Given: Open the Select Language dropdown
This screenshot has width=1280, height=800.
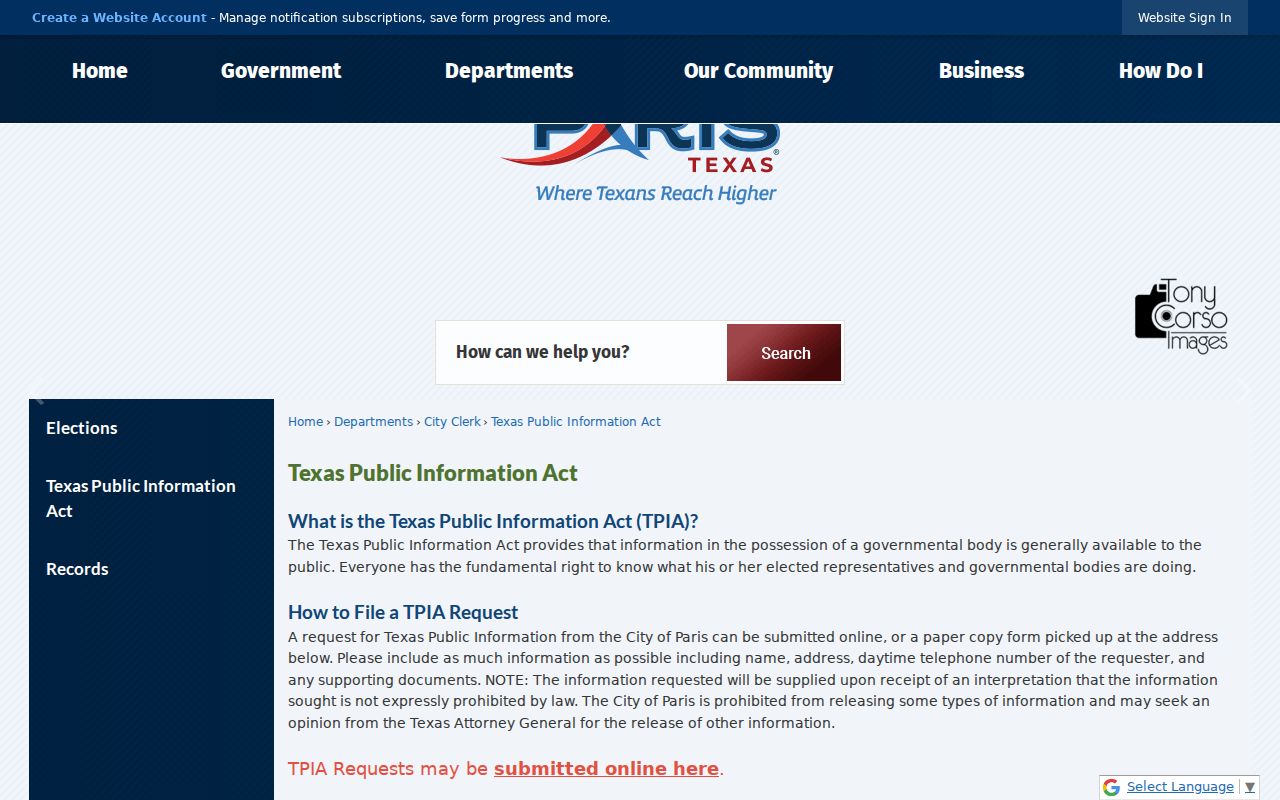Looking at the screenshot, I should 1180,787.
